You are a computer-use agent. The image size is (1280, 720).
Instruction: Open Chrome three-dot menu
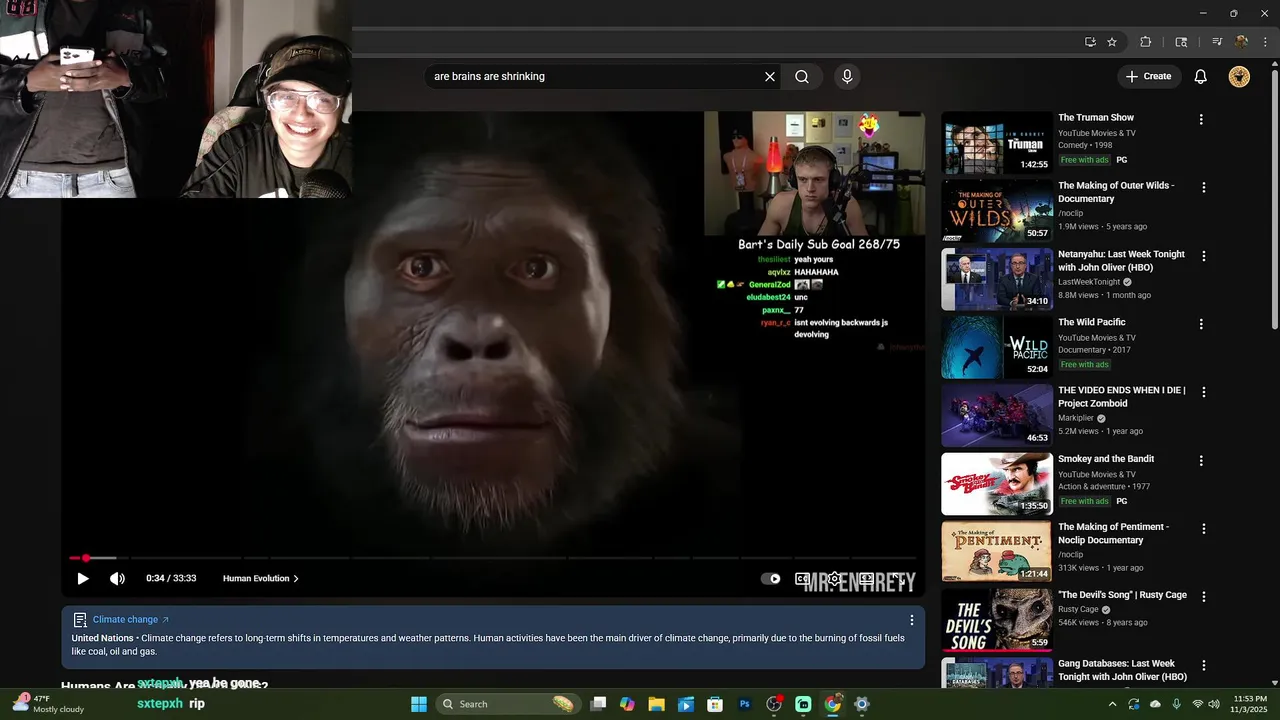click(1265, 42)
